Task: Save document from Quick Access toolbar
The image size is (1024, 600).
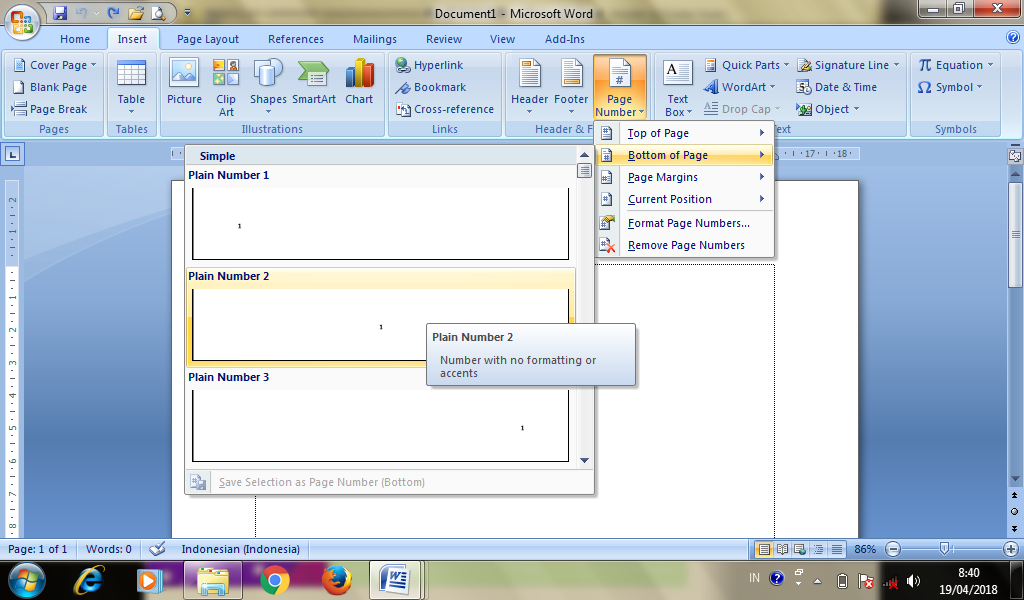Action: click(60, 12)
